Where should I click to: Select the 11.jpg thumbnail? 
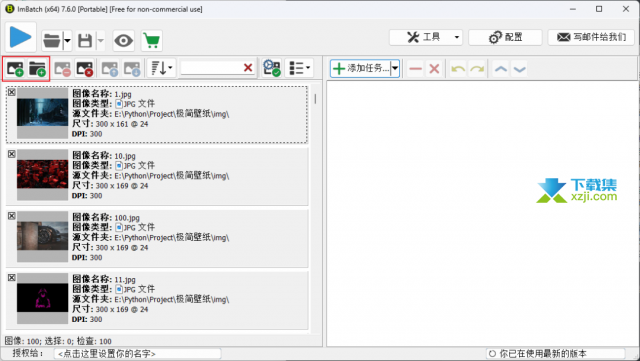point(42,298)
